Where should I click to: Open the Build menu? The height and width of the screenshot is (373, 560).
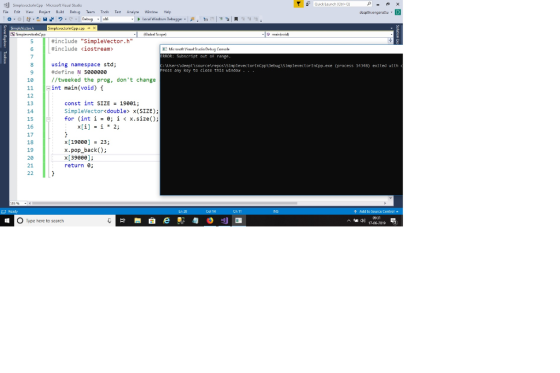point(60,12)
